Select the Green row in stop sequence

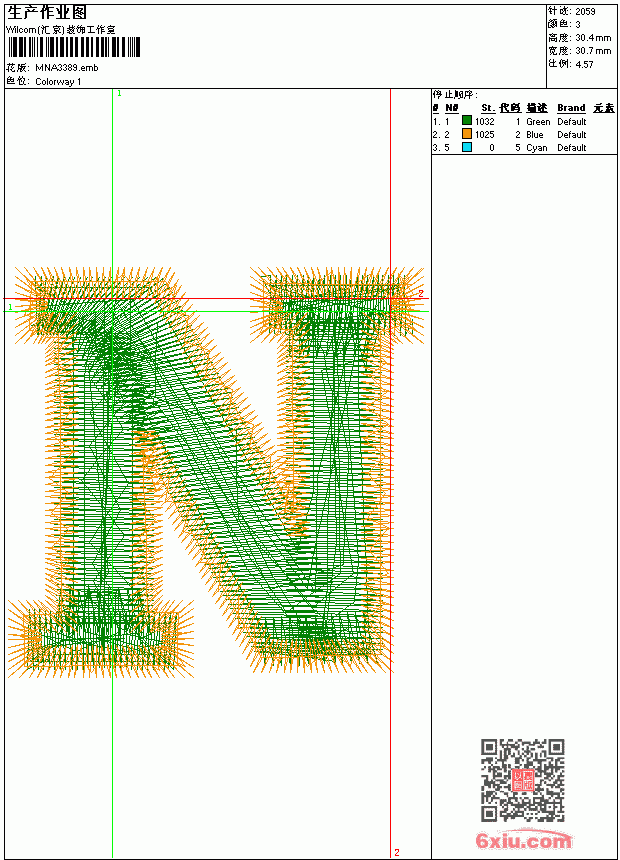[x=524, y=122]
